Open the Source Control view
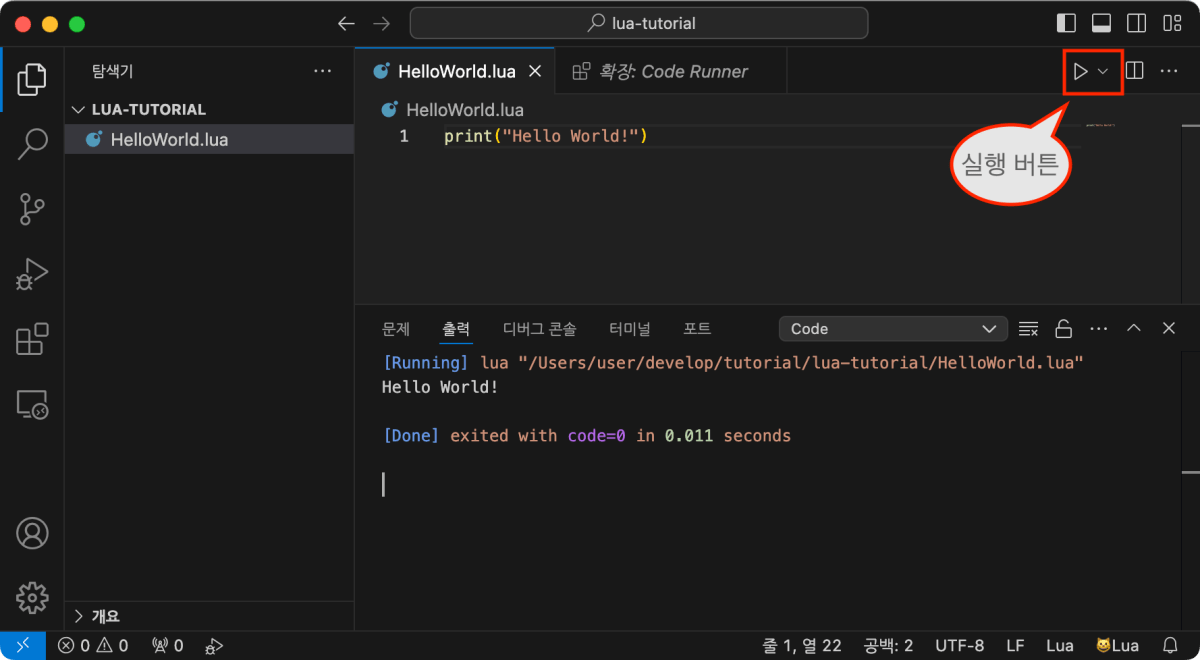This screenshot has width=1200, height=660. (x=32, y=209)
